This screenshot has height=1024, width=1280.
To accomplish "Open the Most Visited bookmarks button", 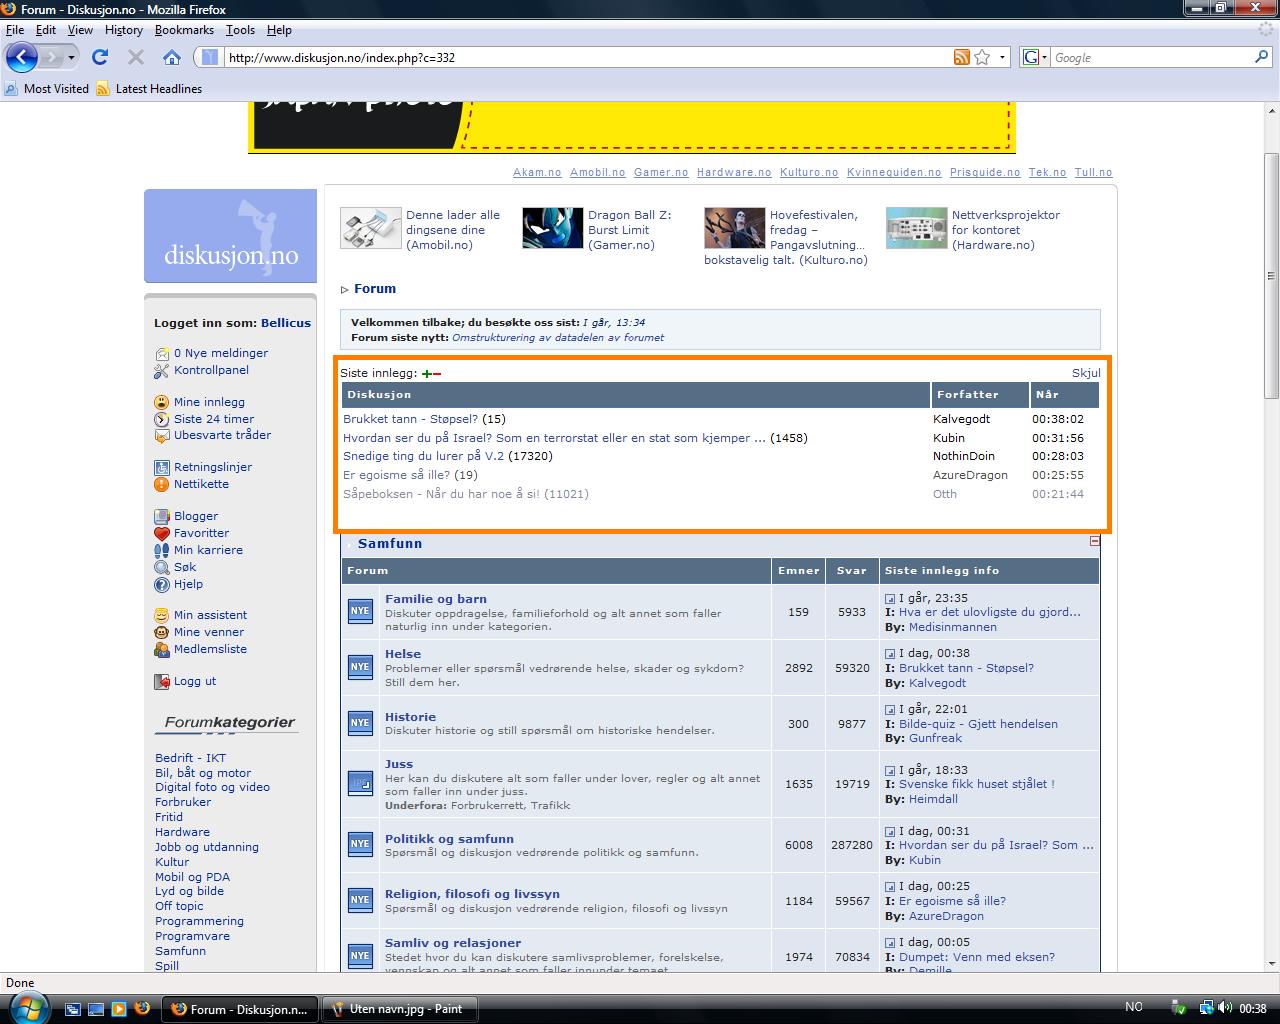I will click(x=47, y=89).
